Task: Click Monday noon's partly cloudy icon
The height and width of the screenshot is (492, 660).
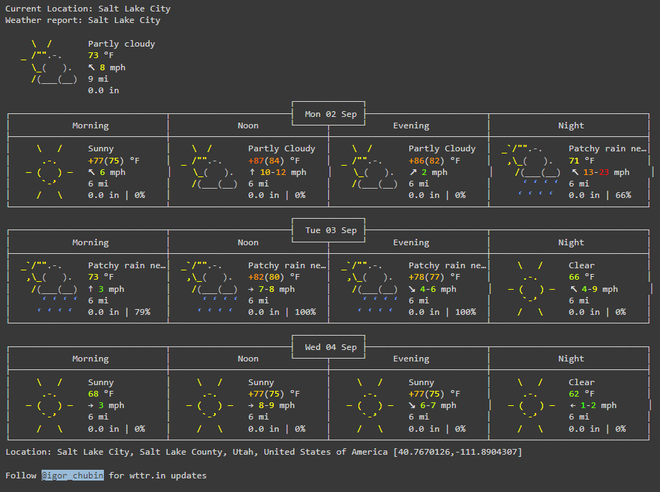Action: (209, 167)
